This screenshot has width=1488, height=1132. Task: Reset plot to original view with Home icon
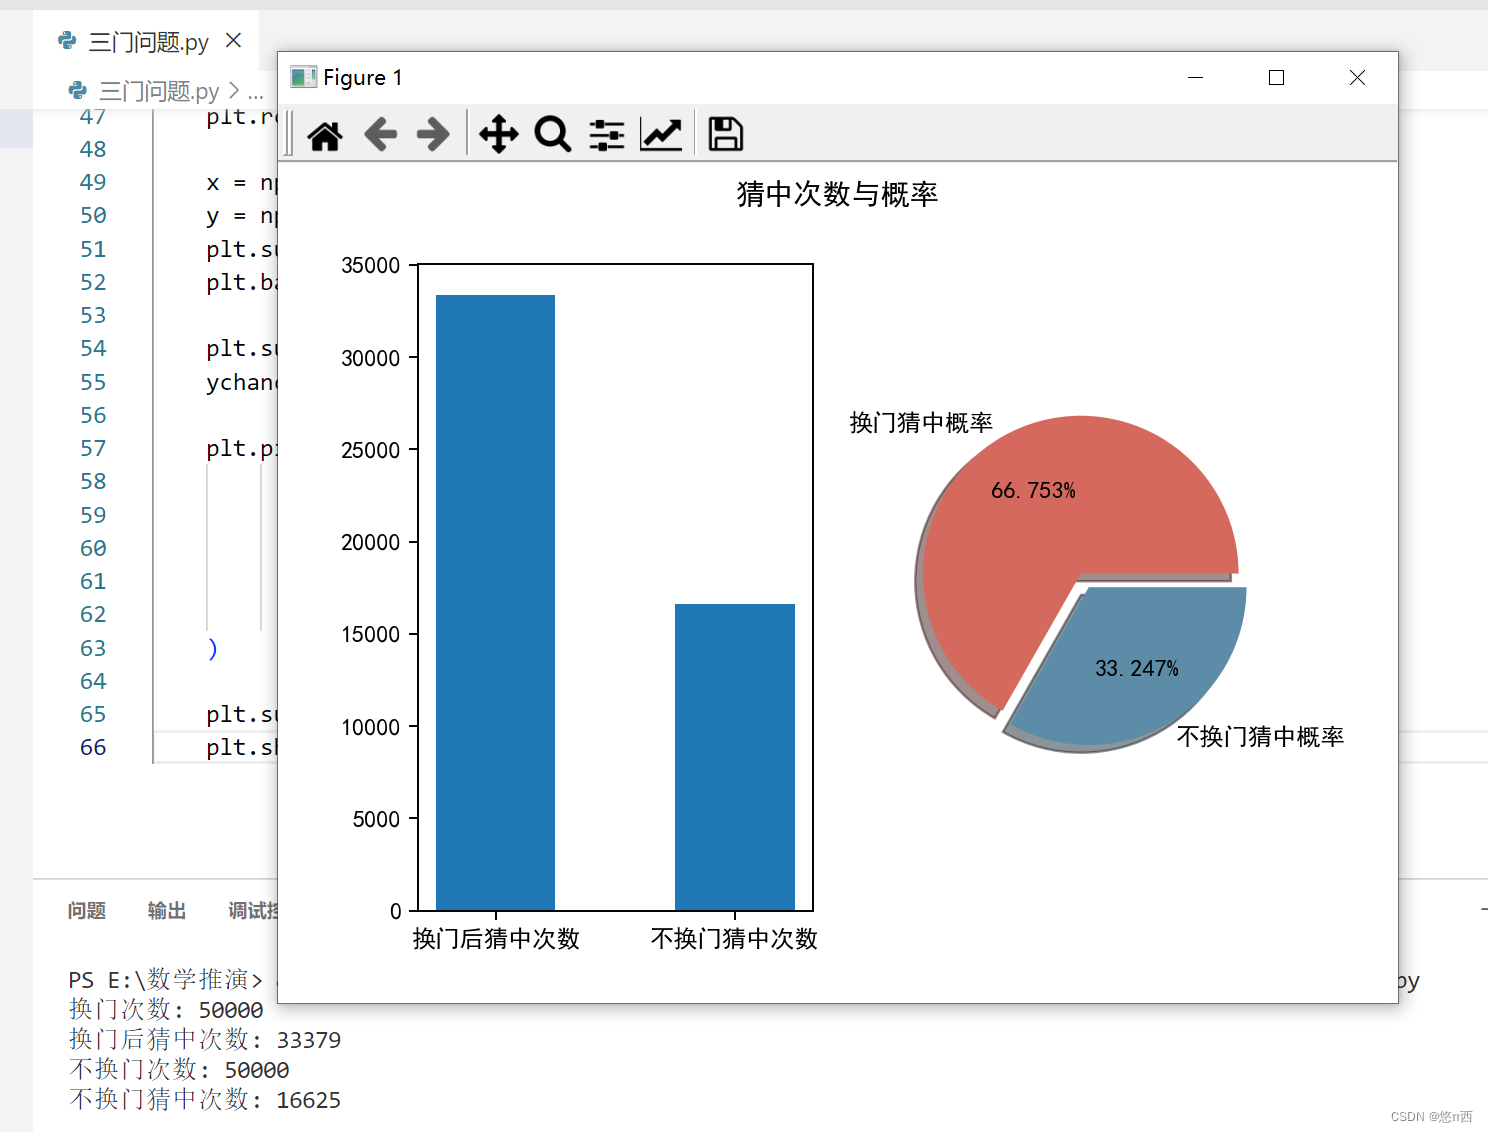(x=324, y=133)
